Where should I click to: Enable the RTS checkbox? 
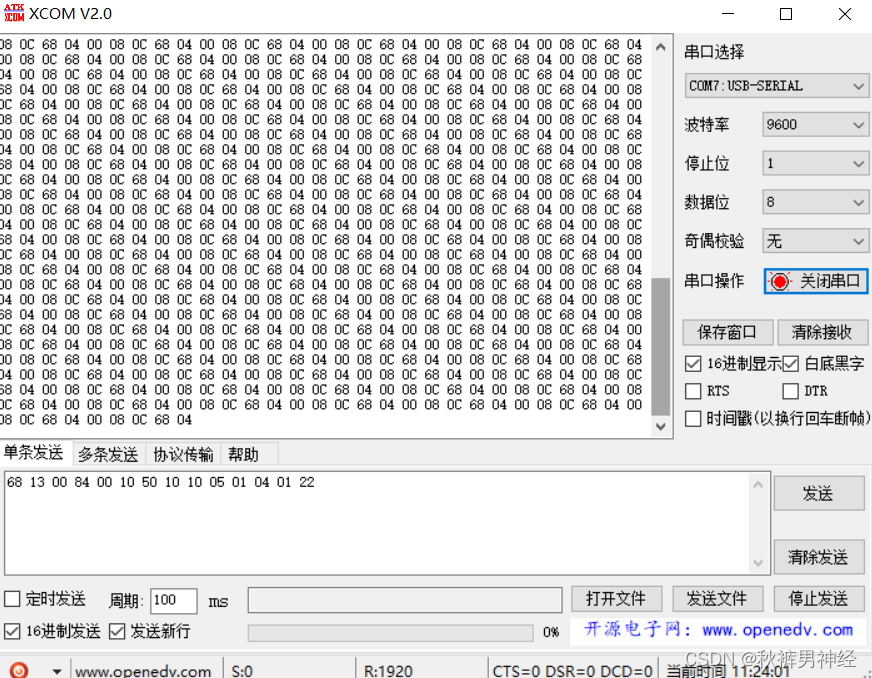pos(692,390)
